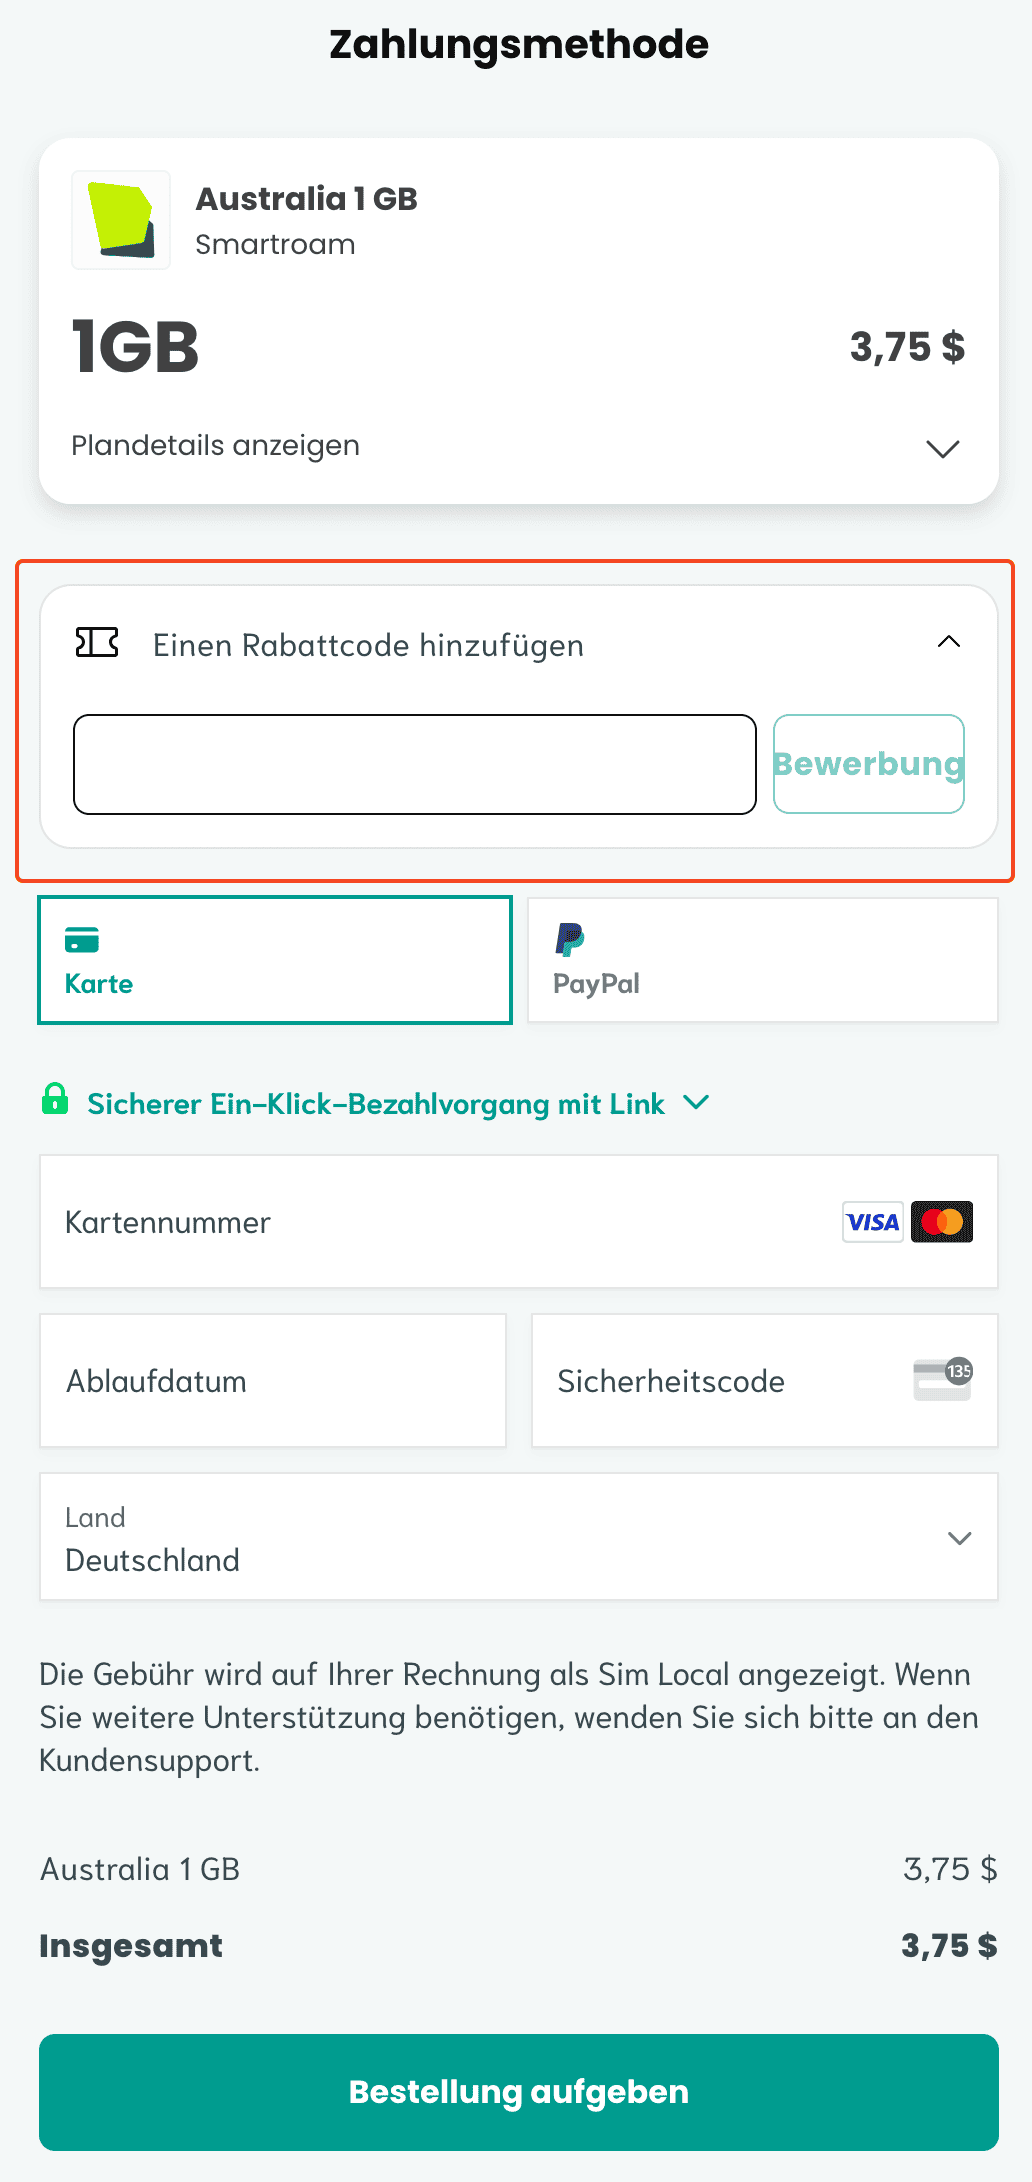The image size is (1032, 2182).
Task: Click the discount code text field
Action: [414, 764]
